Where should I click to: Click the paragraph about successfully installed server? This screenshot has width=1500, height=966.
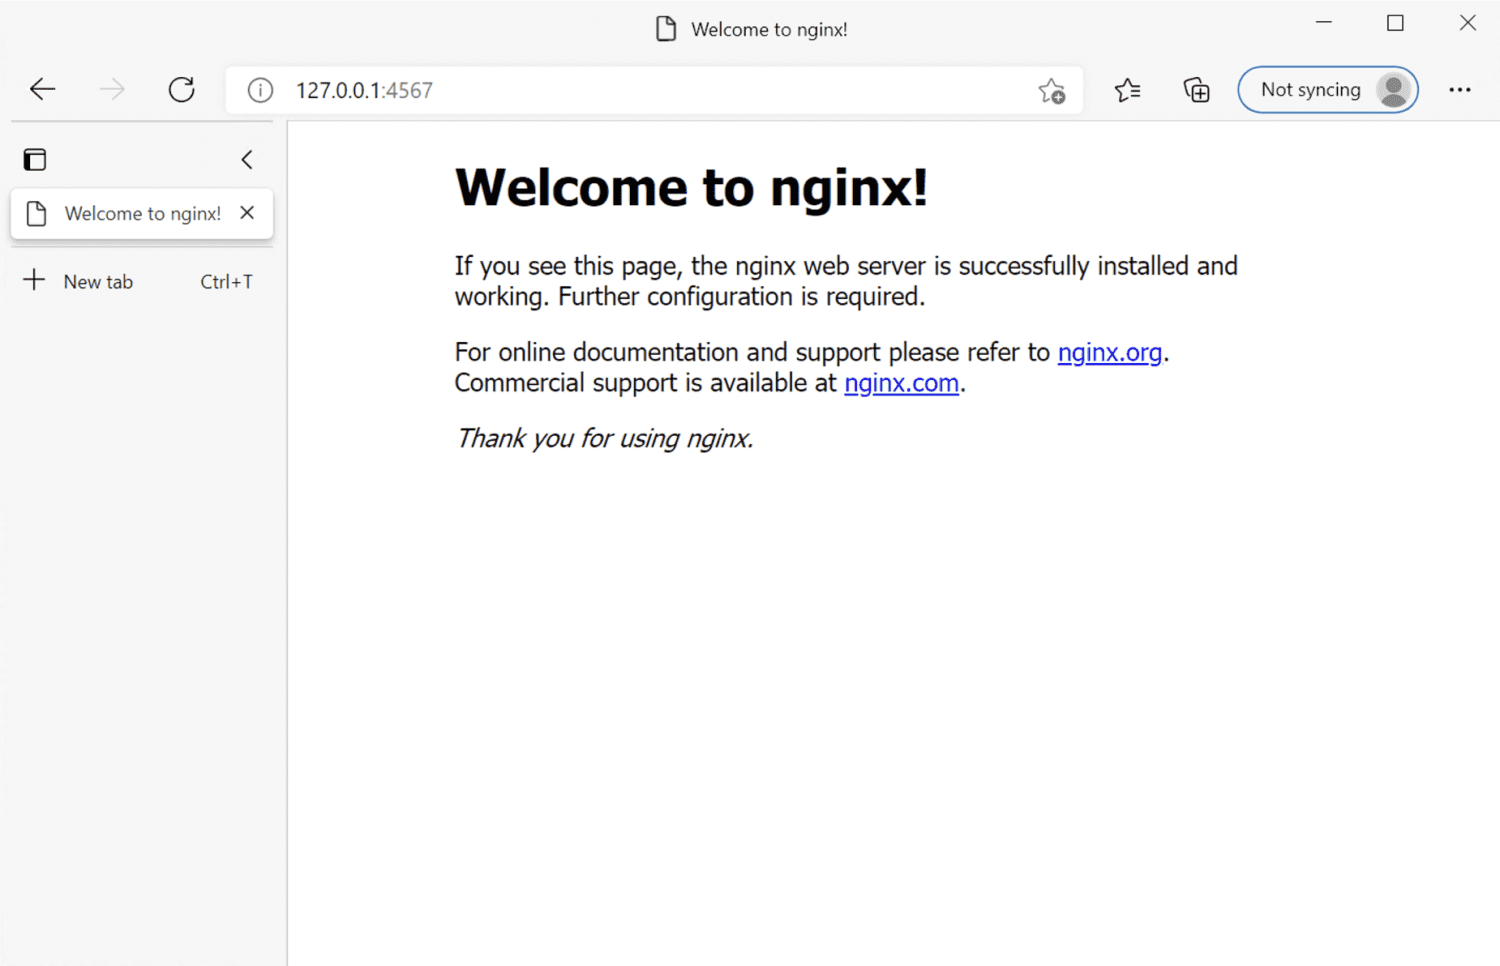click(x=846, y=281)
